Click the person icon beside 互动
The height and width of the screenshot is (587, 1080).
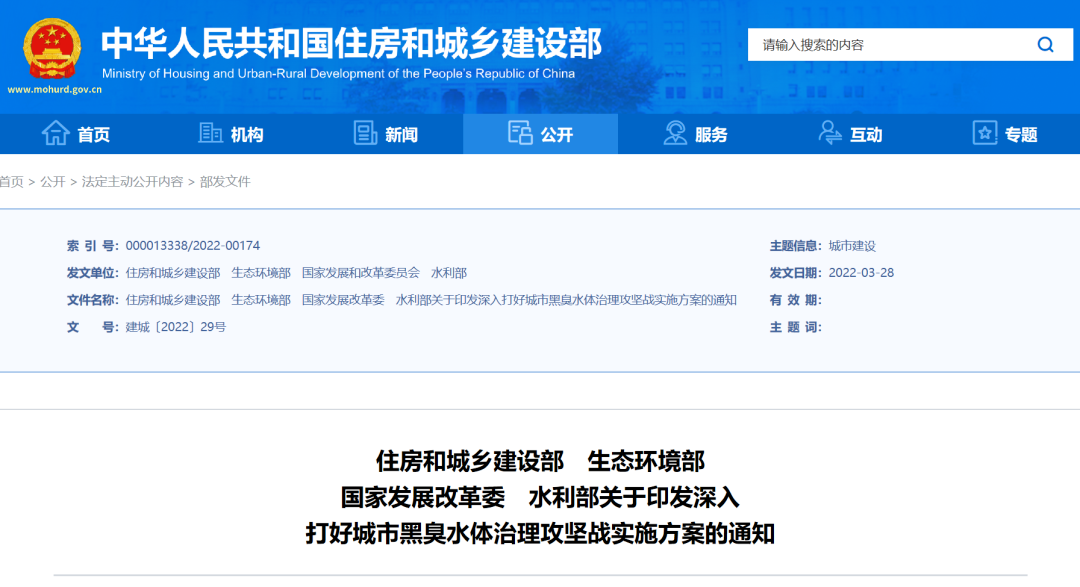pyautogui.click(x=830, y=133)
